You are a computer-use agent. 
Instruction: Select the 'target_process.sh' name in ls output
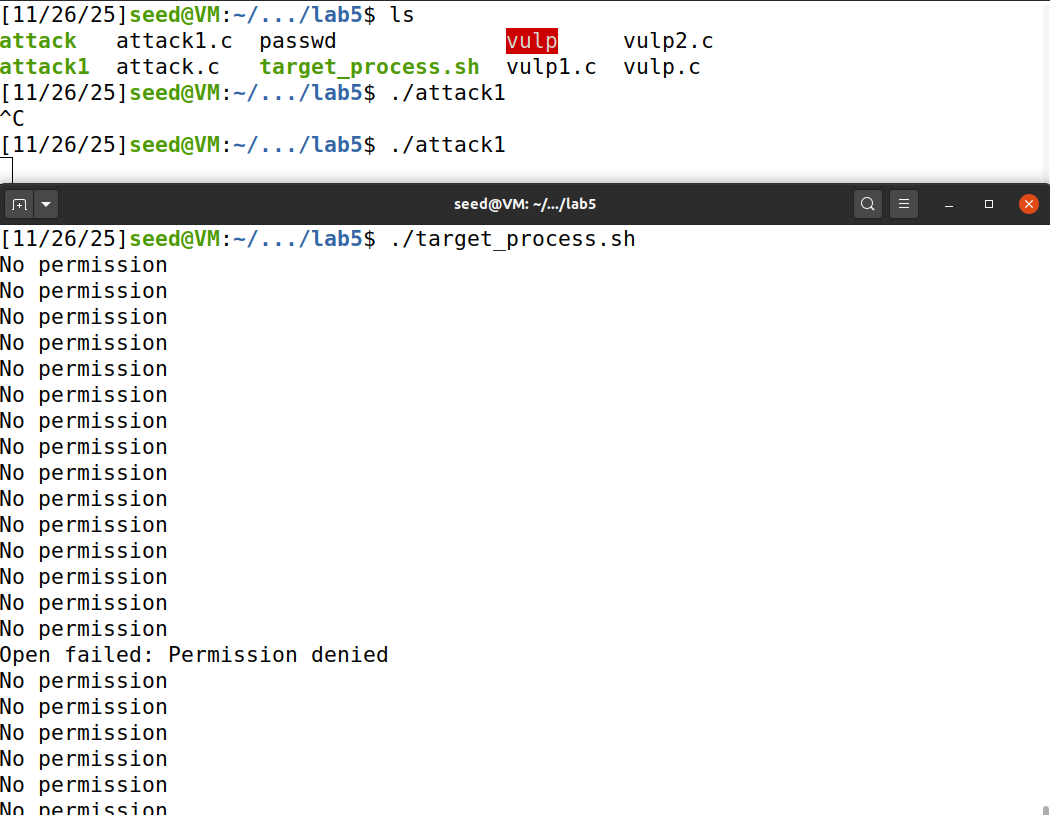point(370,67)
